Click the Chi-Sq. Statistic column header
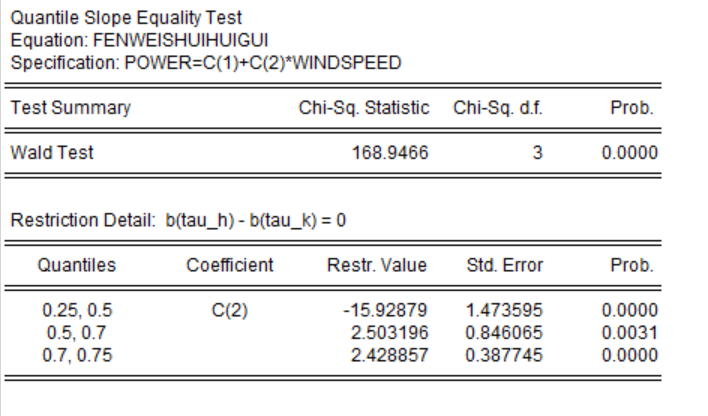708x416 pixels. pyautogui.click(x=367, y=108)
